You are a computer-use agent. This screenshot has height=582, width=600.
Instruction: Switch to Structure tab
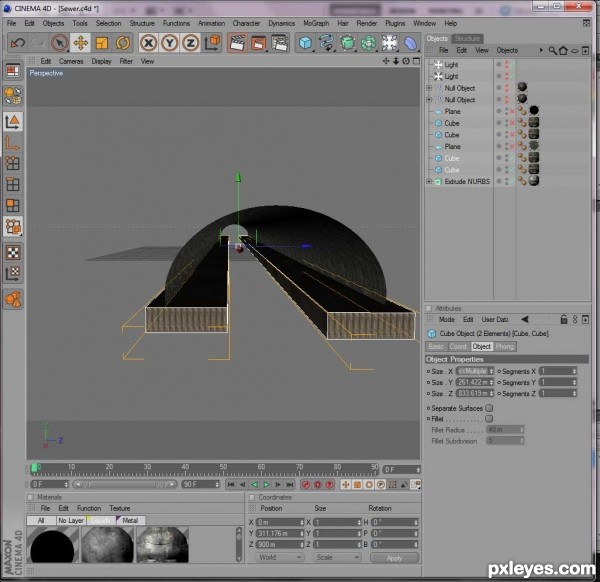467,39
